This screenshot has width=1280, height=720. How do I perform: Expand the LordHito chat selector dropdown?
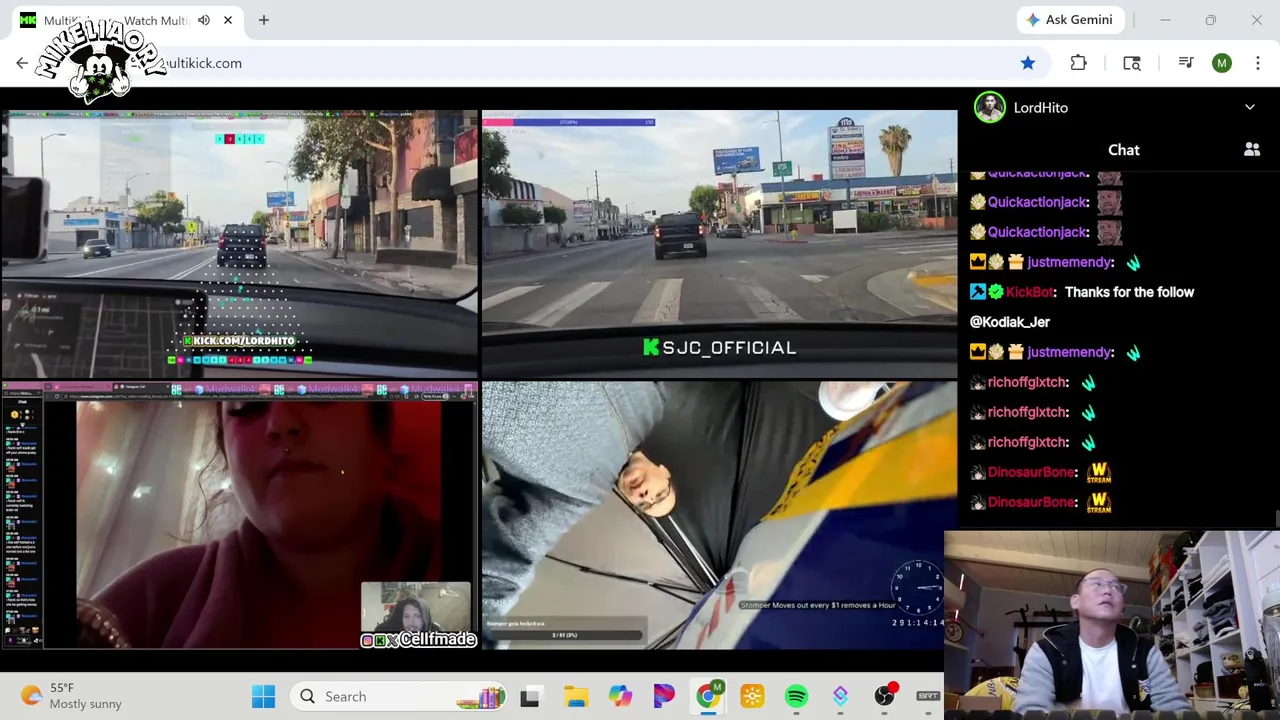[x=1250, y=107]
